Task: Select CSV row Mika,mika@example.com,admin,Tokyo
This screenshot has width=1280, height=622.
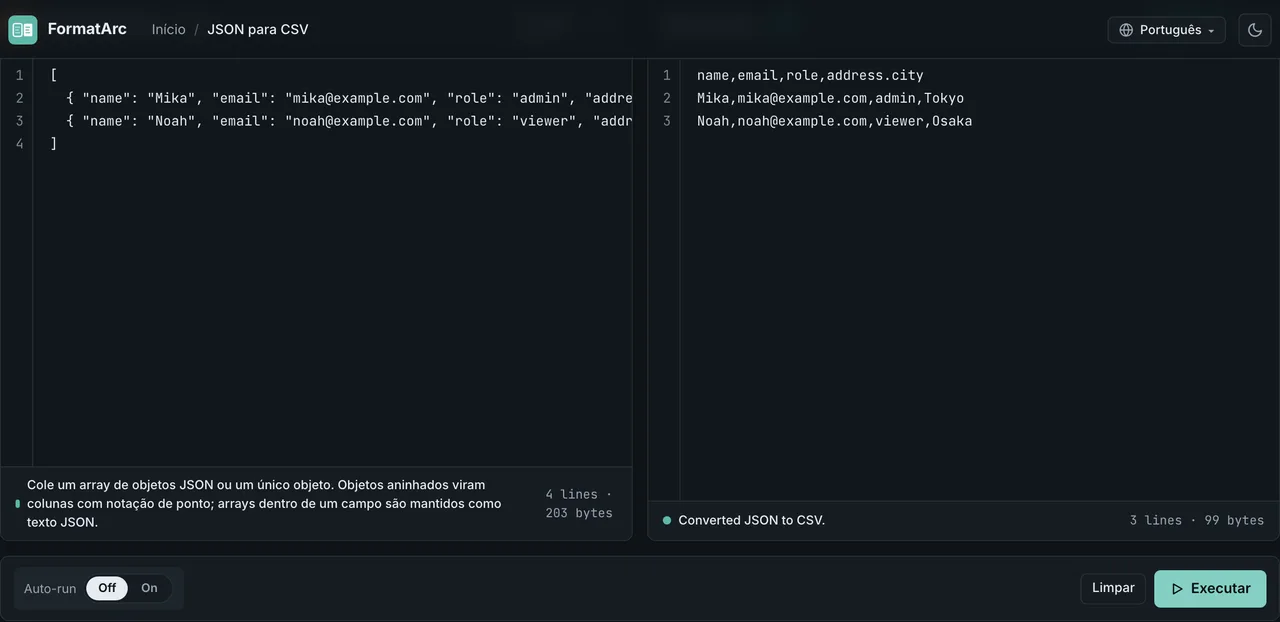Action: click(x=830, y=98)
